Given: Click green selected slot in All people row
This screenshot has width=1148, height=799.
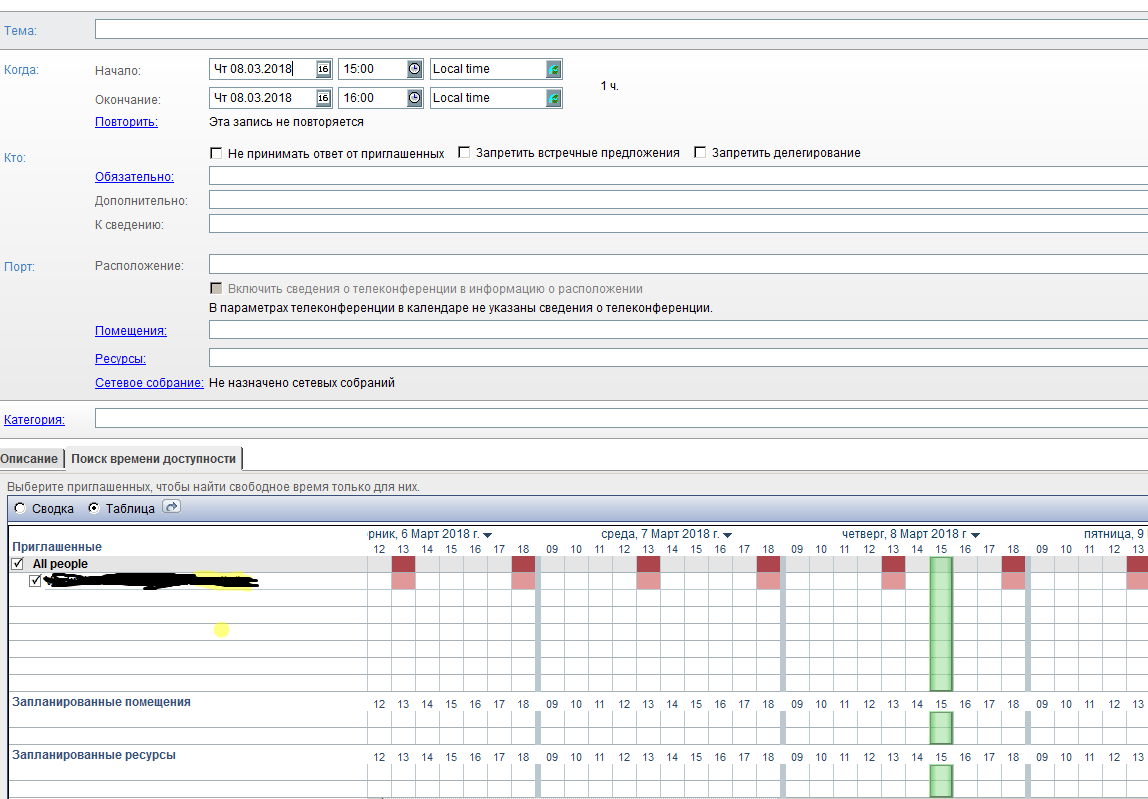Looking at the screenshot, I should (941, 564).
